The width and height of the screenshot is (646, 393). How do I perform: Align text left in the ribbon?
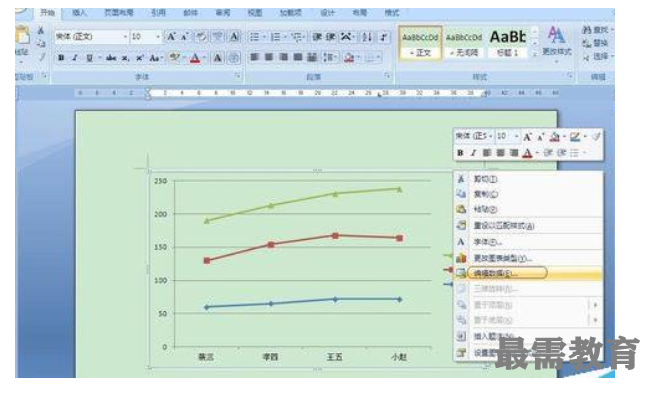click(255, 57)
